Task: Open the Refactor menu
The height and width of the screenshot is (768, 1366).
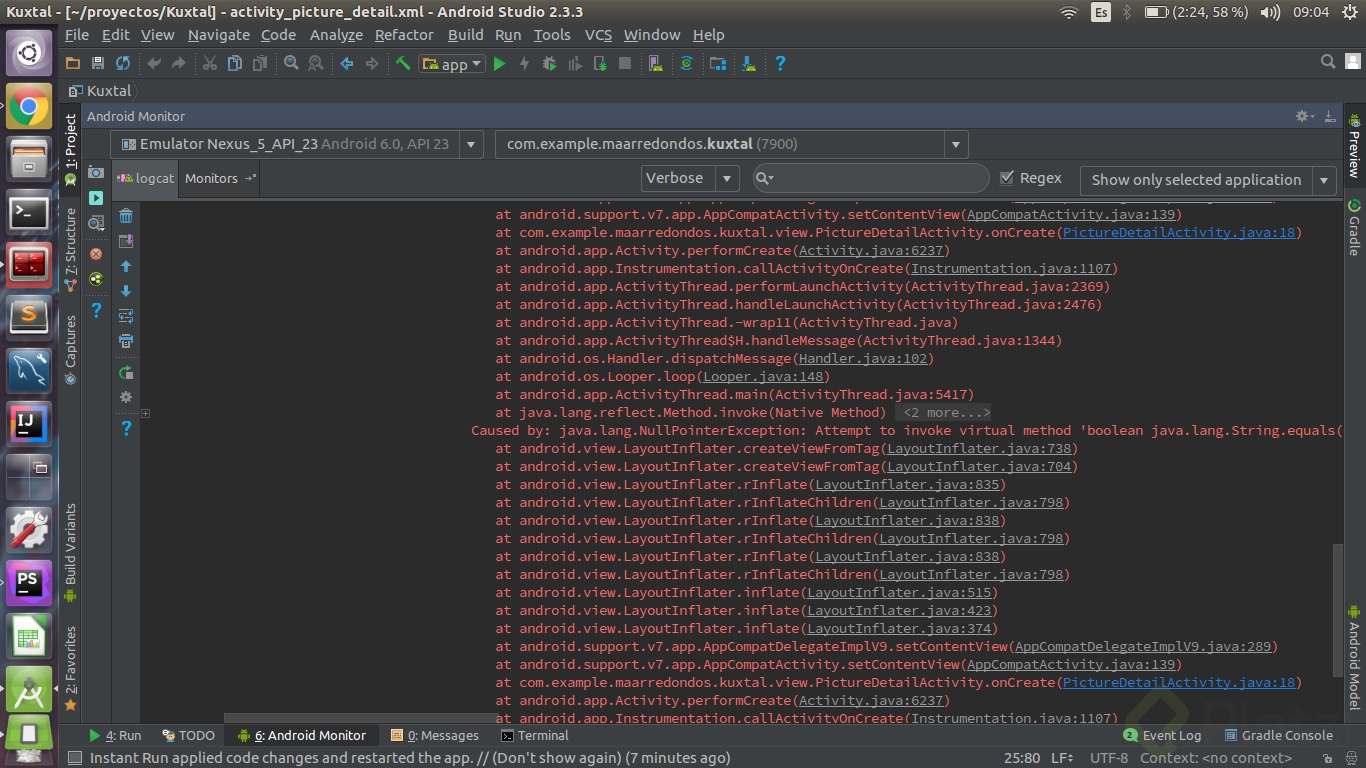Action: (x=404, y=35)
